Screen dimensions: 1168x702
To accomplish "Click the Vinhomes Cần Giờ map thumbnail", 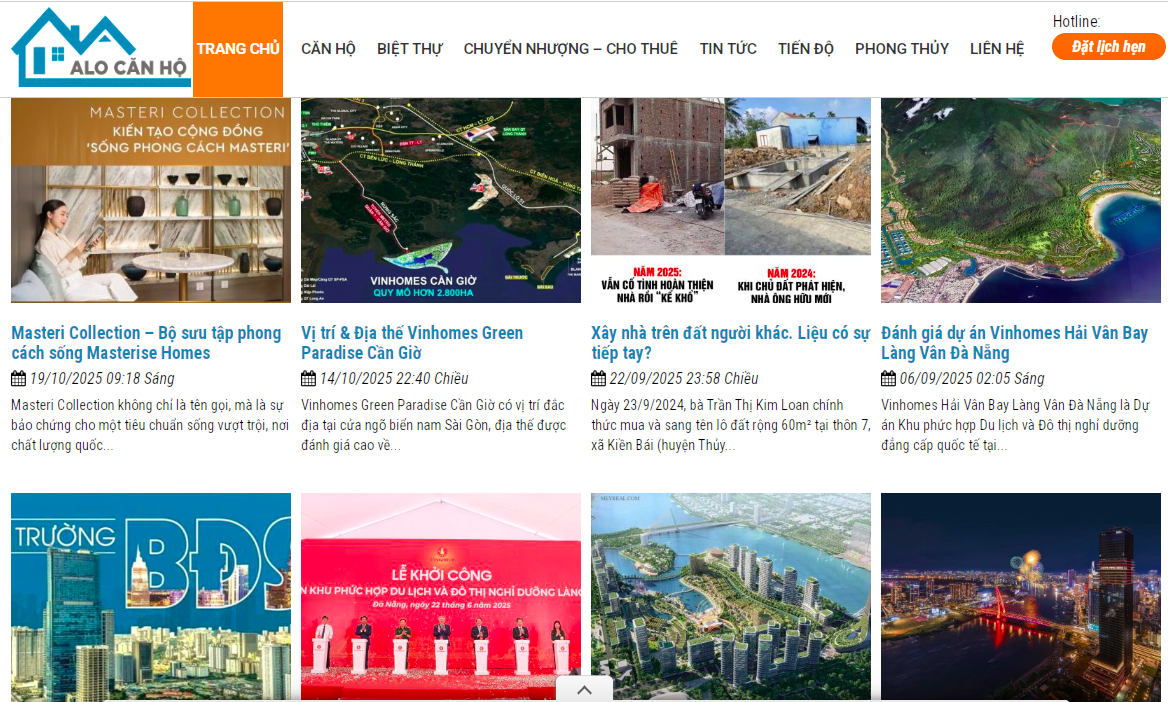I will point(440,199).
